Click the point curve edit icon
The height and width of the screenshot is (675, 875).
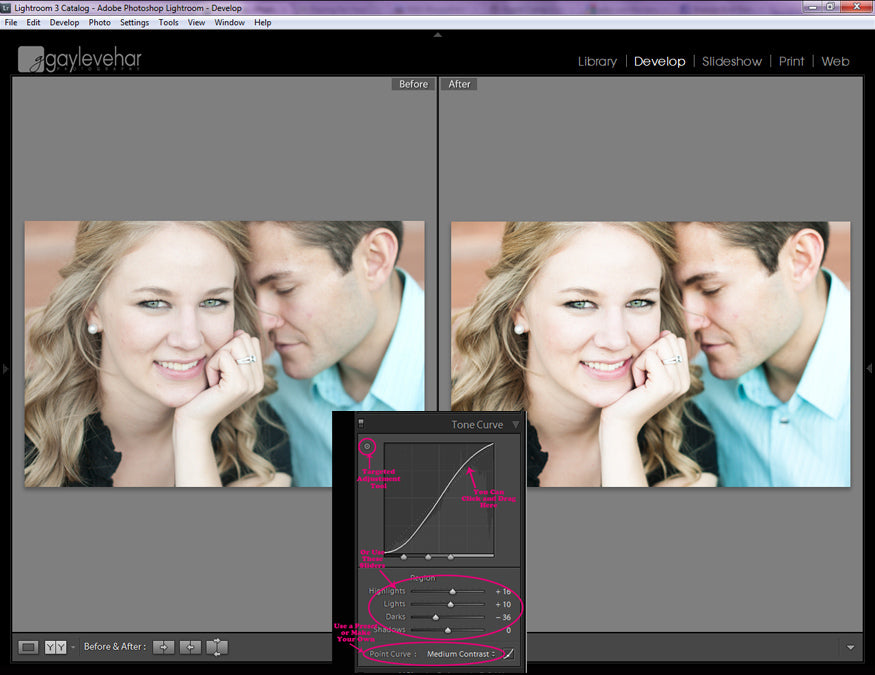pyautogui.click(x=509, y=654)
